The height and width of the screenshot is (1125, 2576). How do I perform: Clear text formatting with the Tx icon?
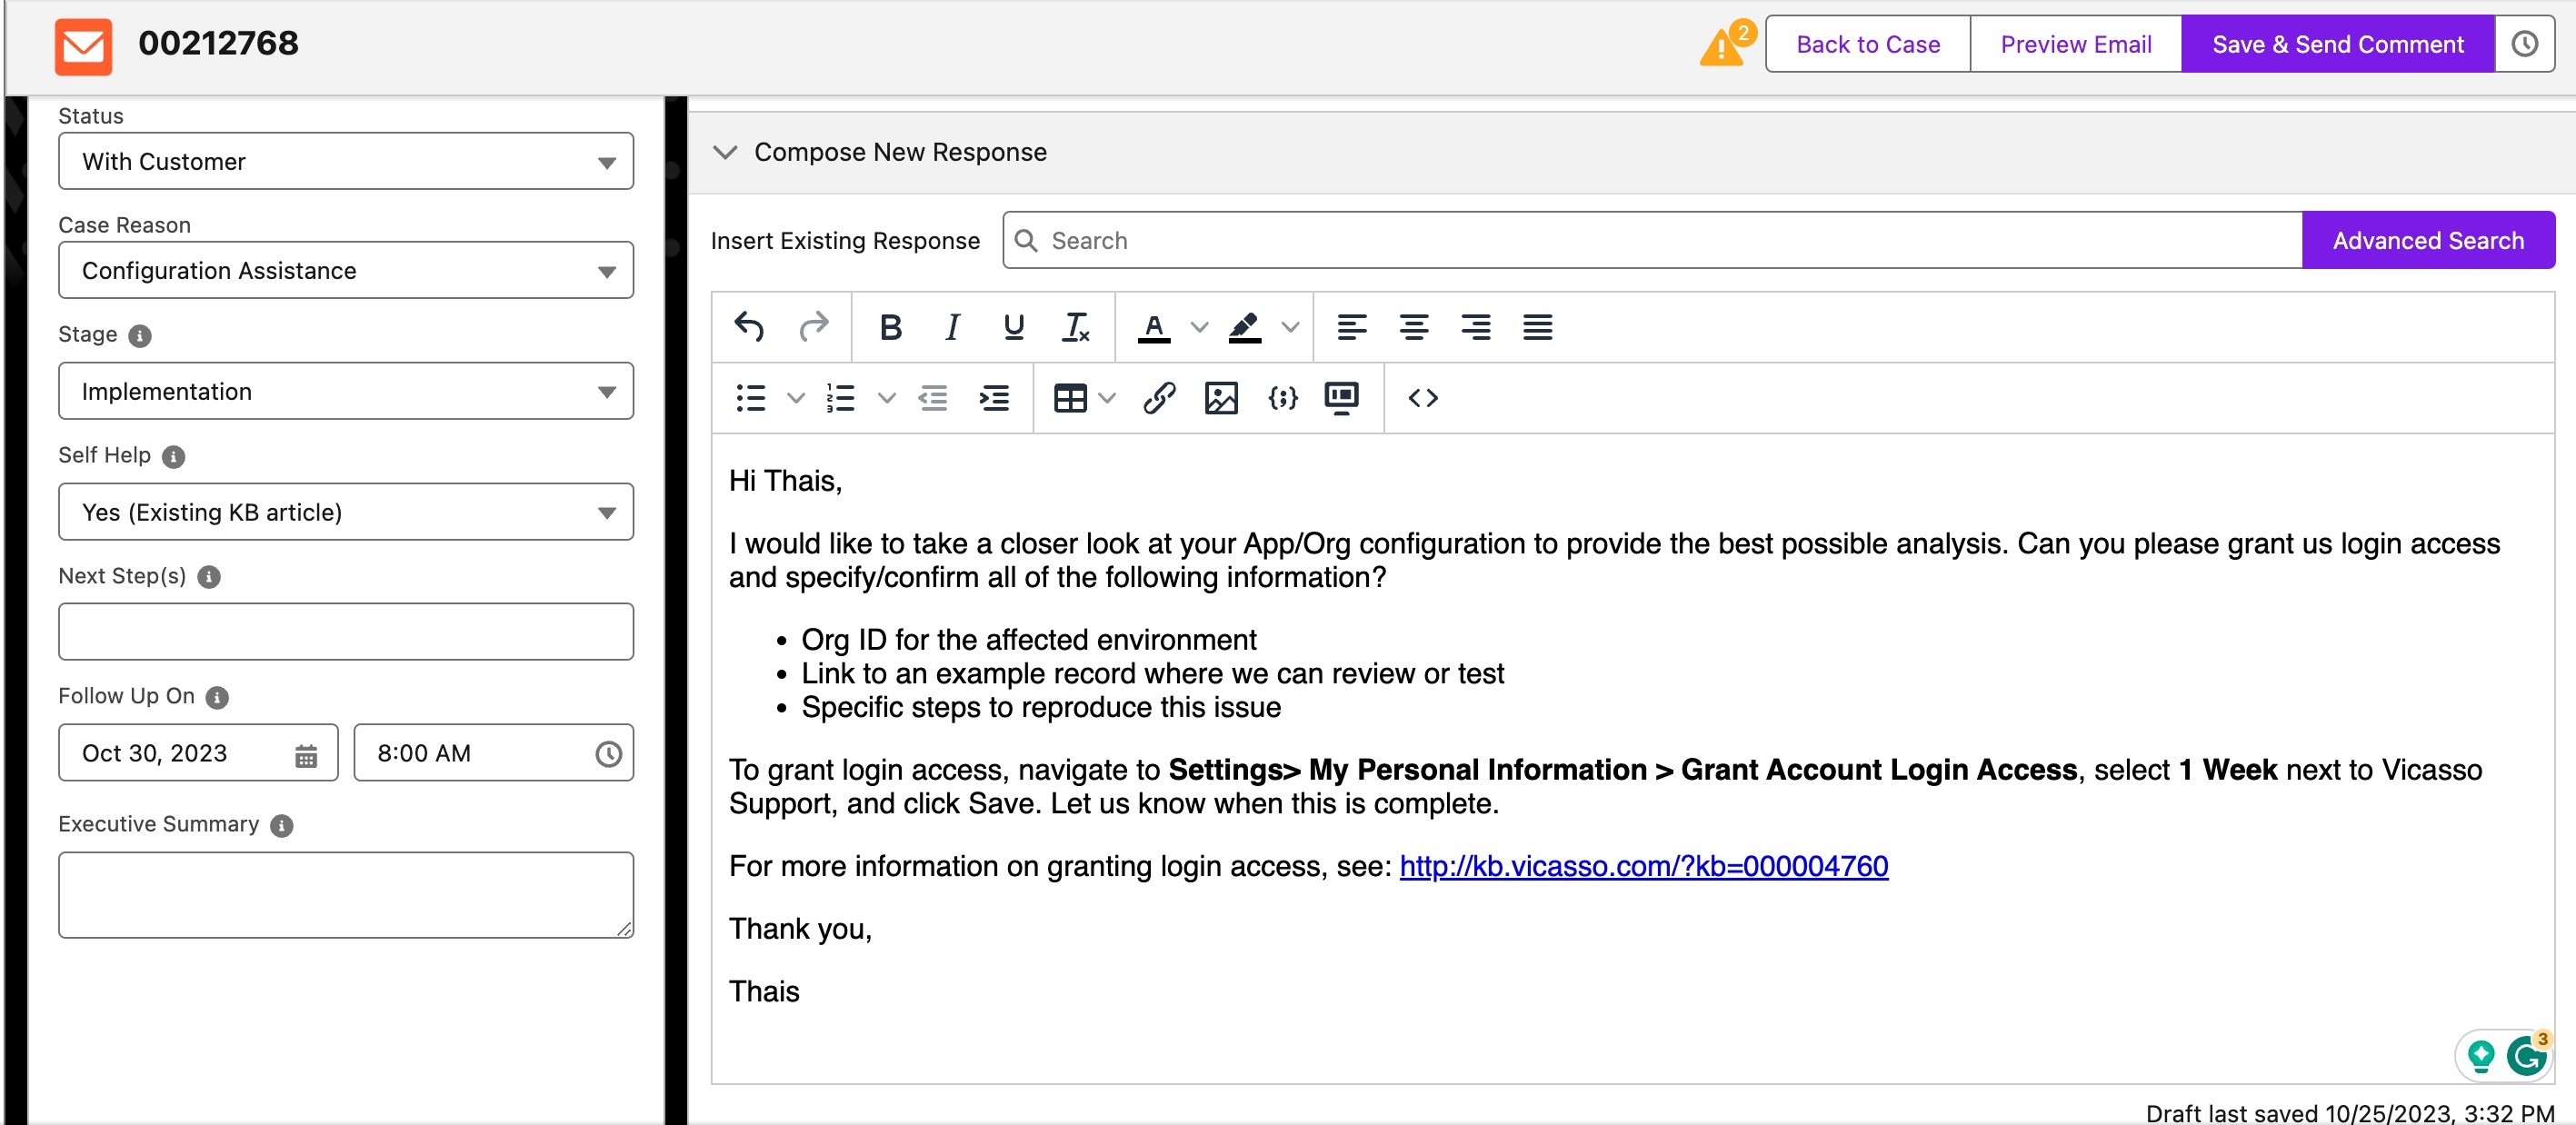coord(1075,326)
